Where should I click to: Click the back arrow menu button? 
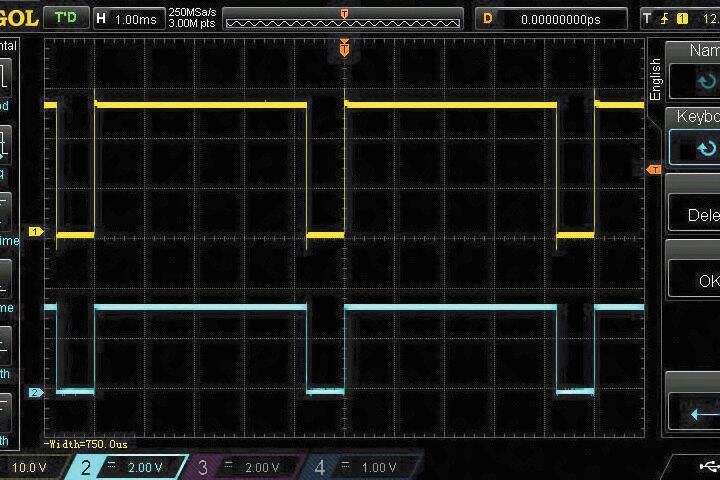click(x=694, y=412)
